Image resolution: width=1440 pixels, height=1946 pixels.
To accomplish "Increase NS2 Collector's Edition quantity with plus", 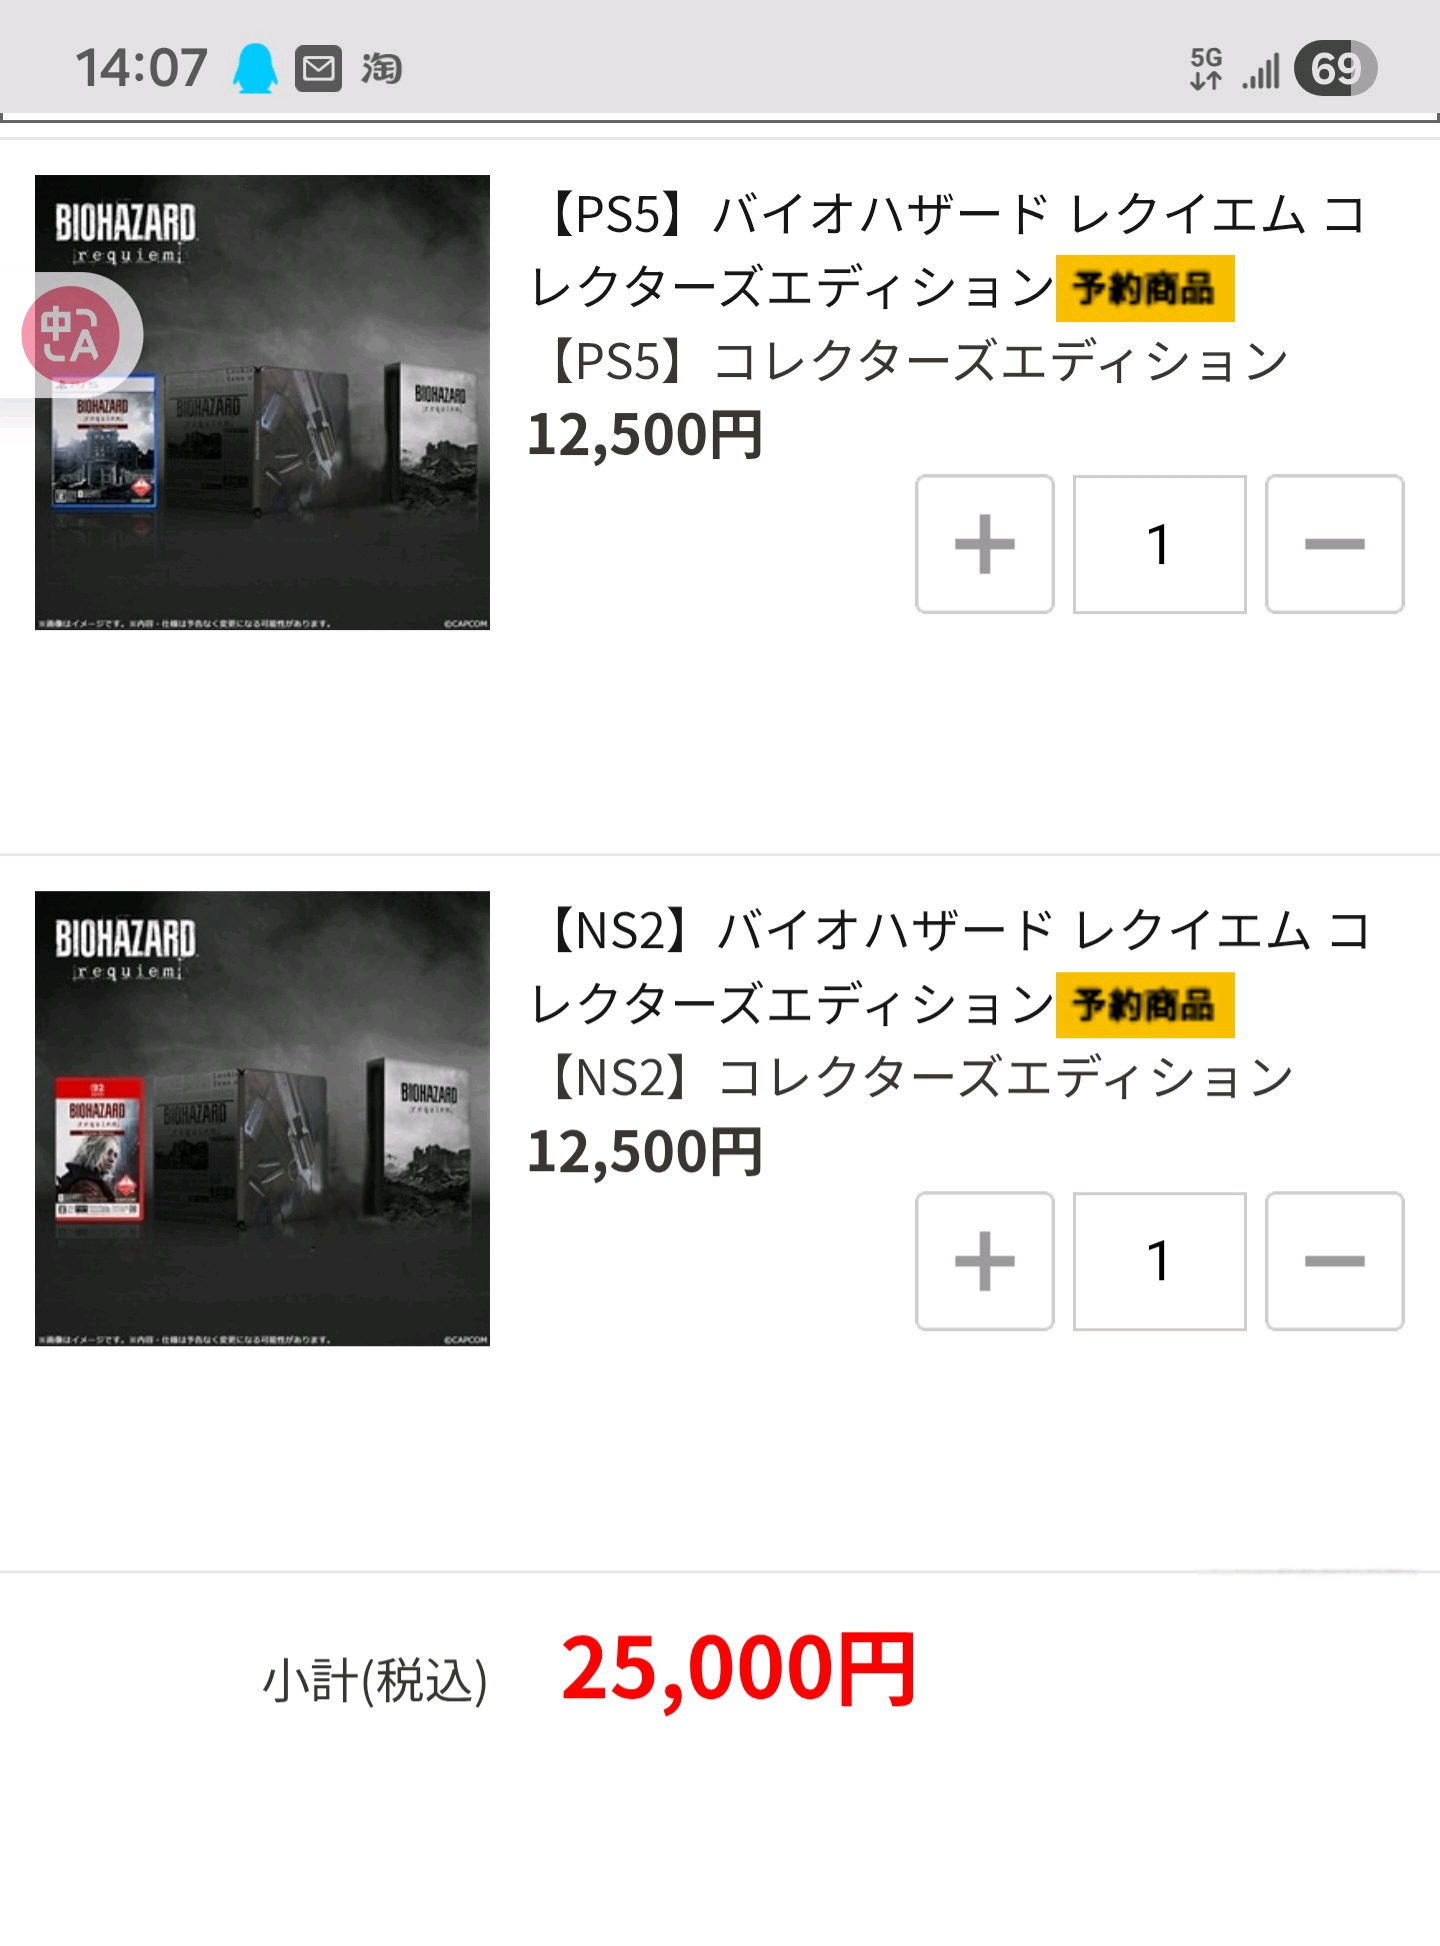I will 985,1261.
